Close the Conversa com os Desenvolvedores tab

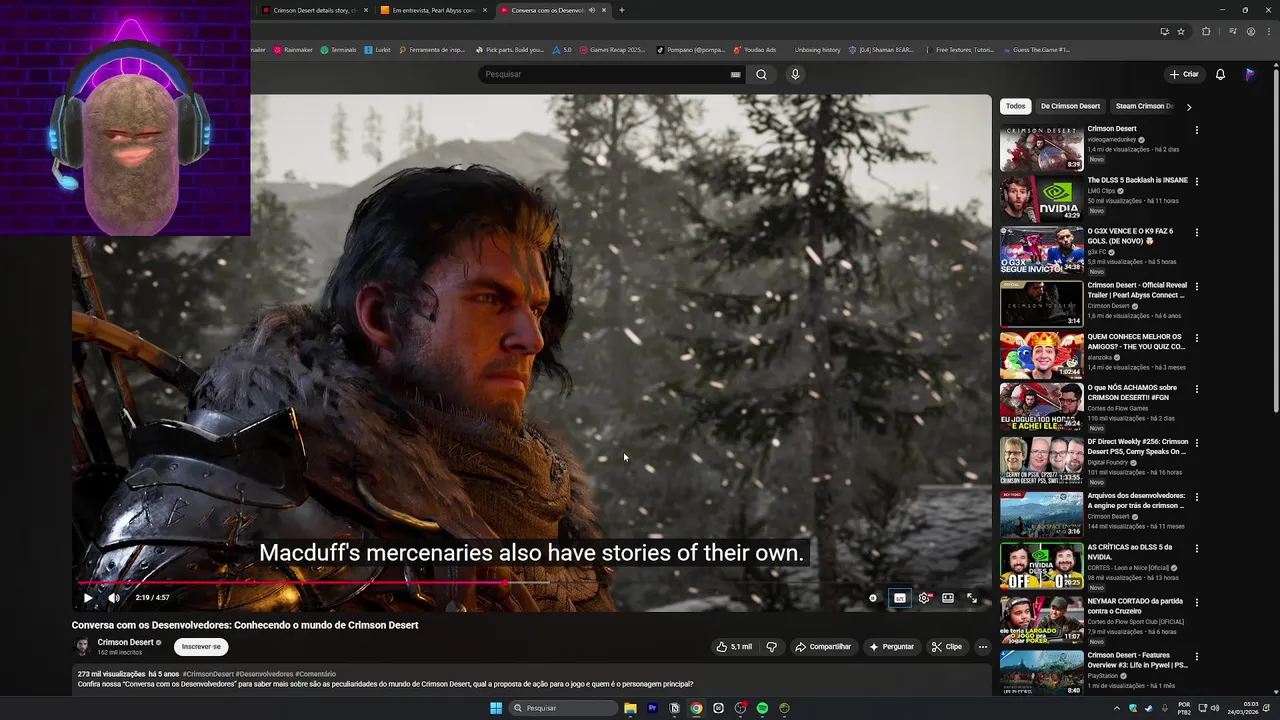coord(604,10)
